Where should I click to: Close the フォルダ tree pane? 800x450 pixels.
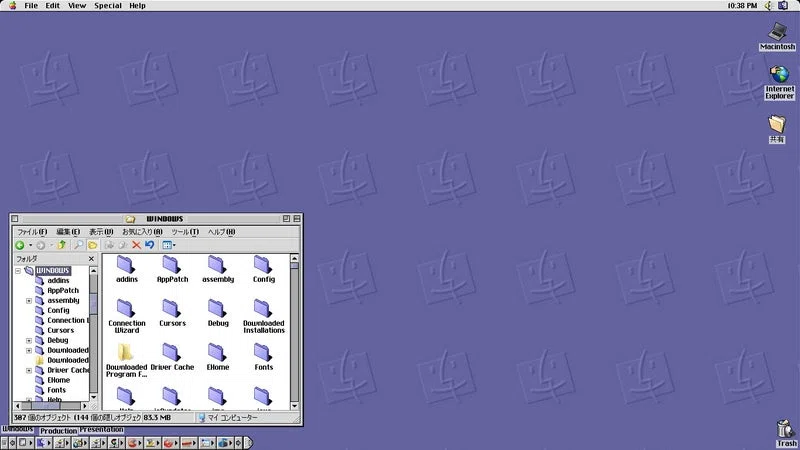click(x=91, y=259)
